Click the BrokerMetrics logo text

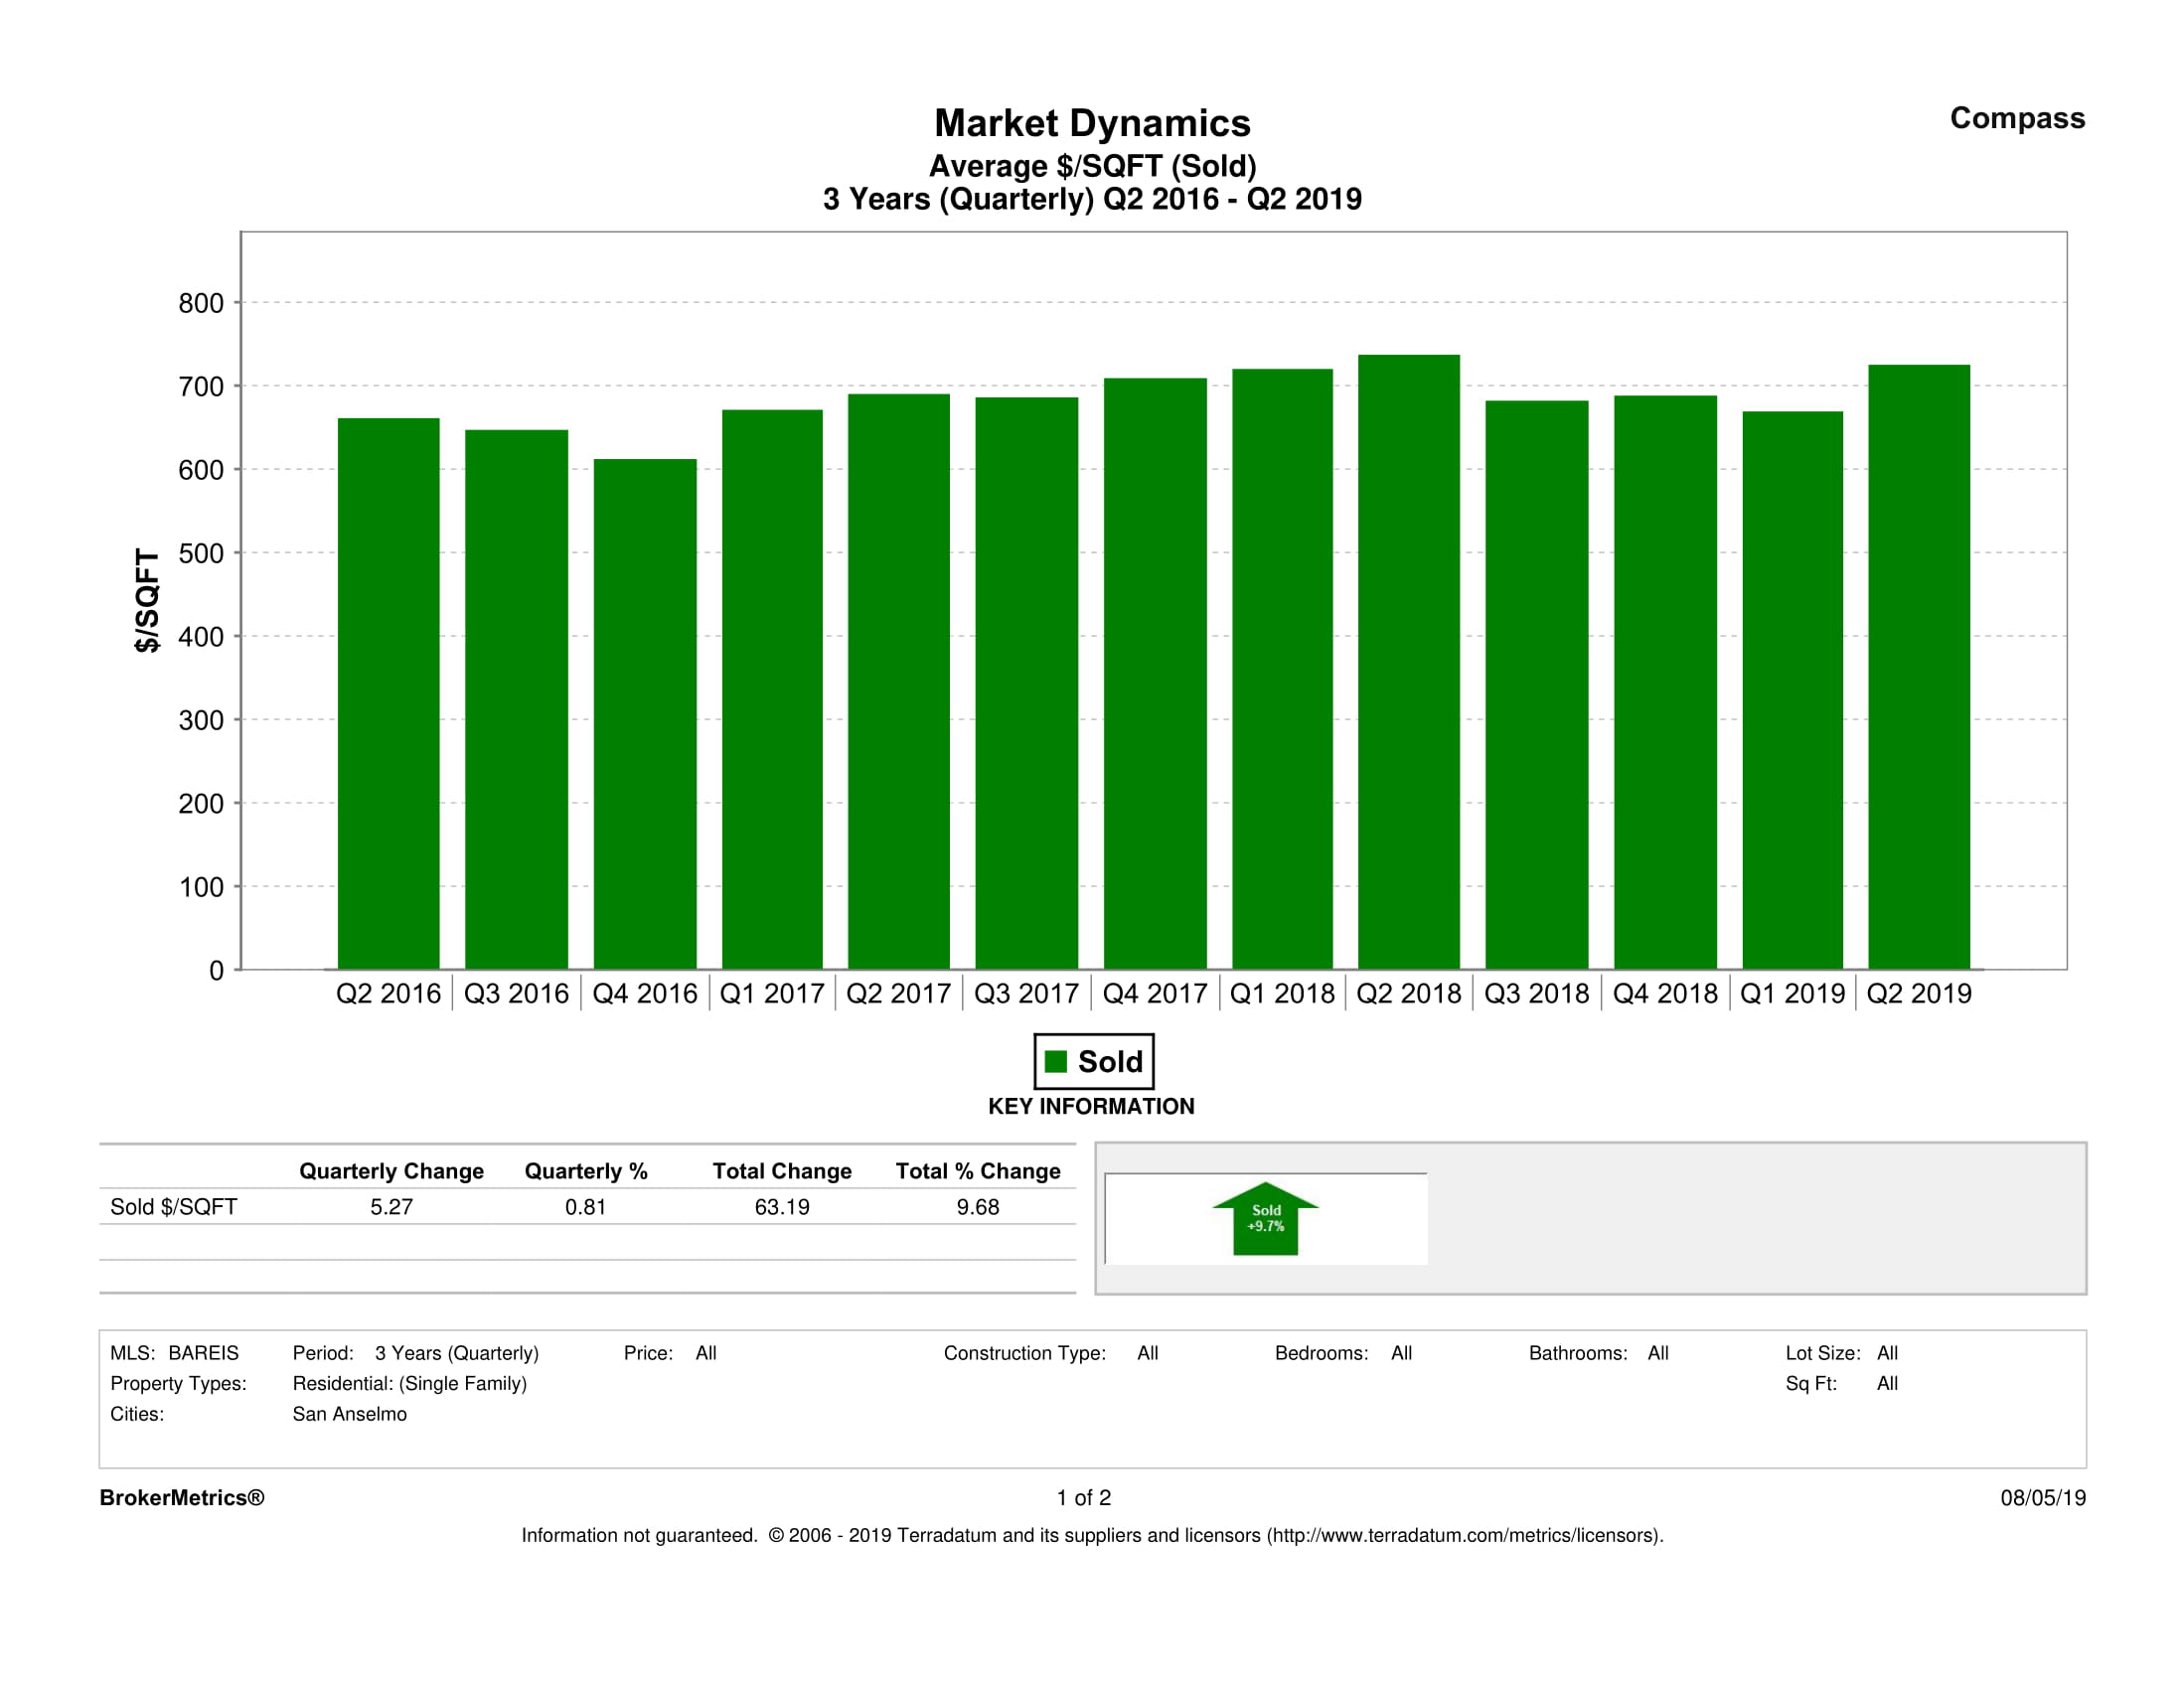[182, 1497]
